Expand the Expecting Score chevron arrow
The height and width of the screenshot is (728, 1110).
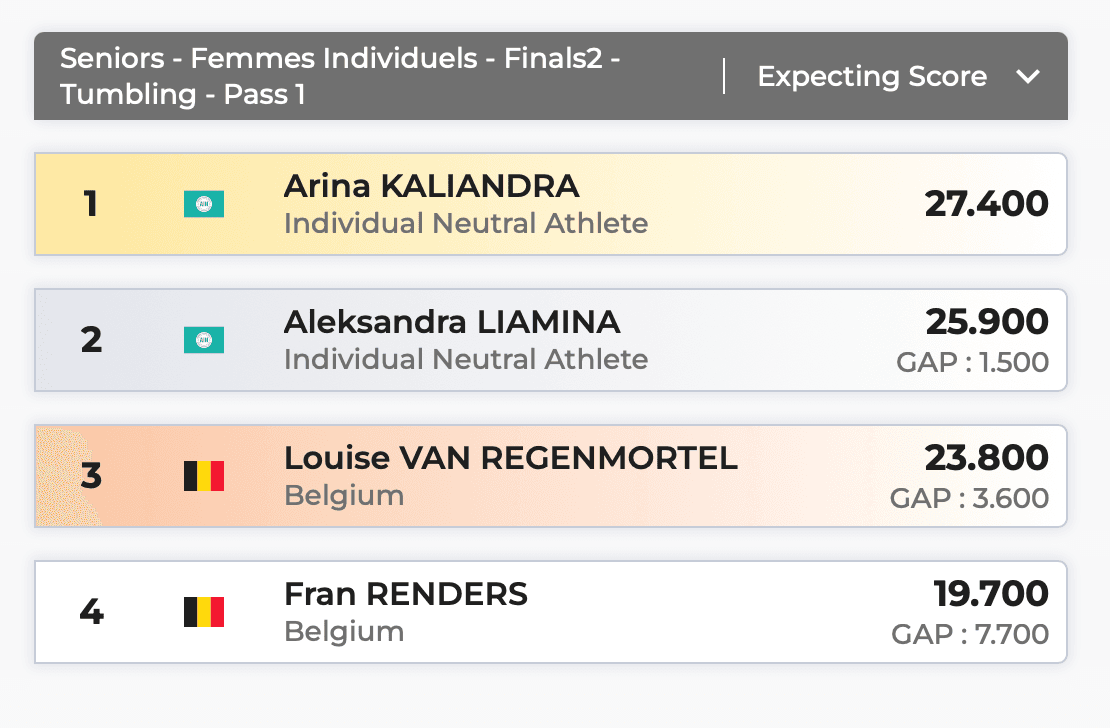(x=1028, y=77)
